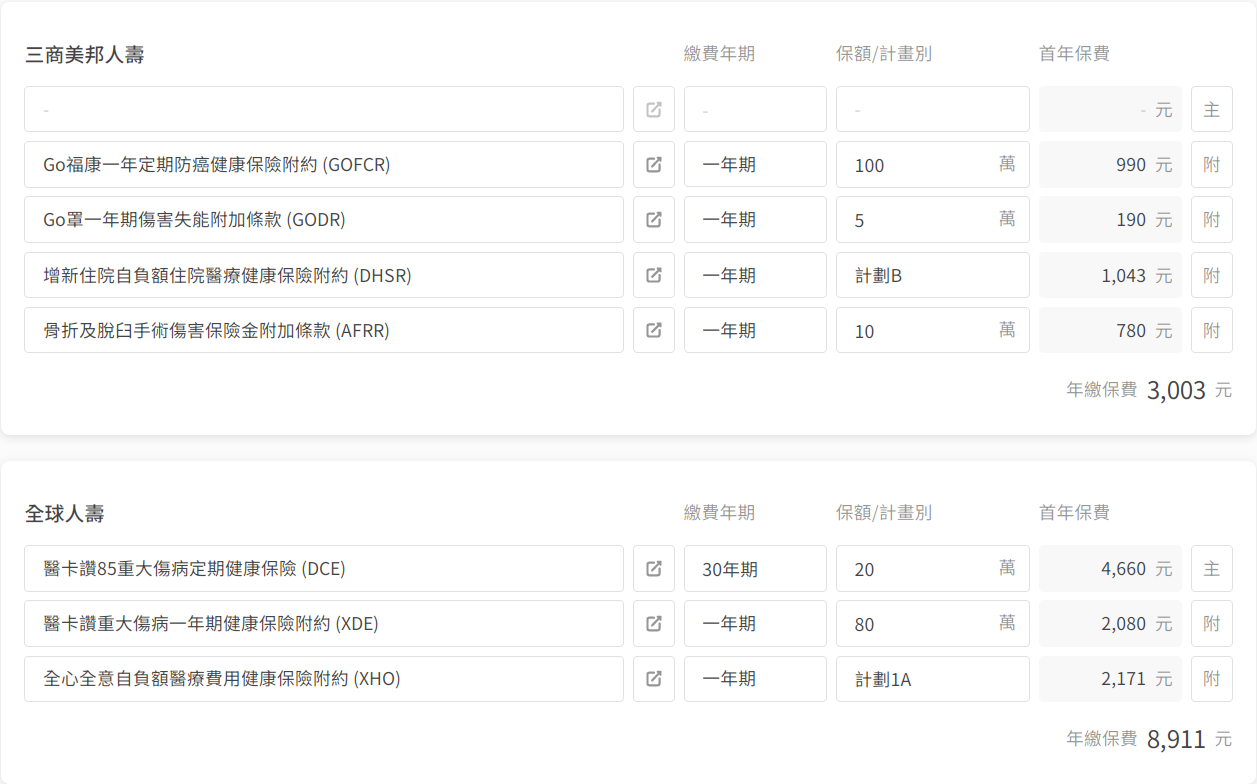
Task: Click the 附 tag on GODR row
Action: [1212, 219]
